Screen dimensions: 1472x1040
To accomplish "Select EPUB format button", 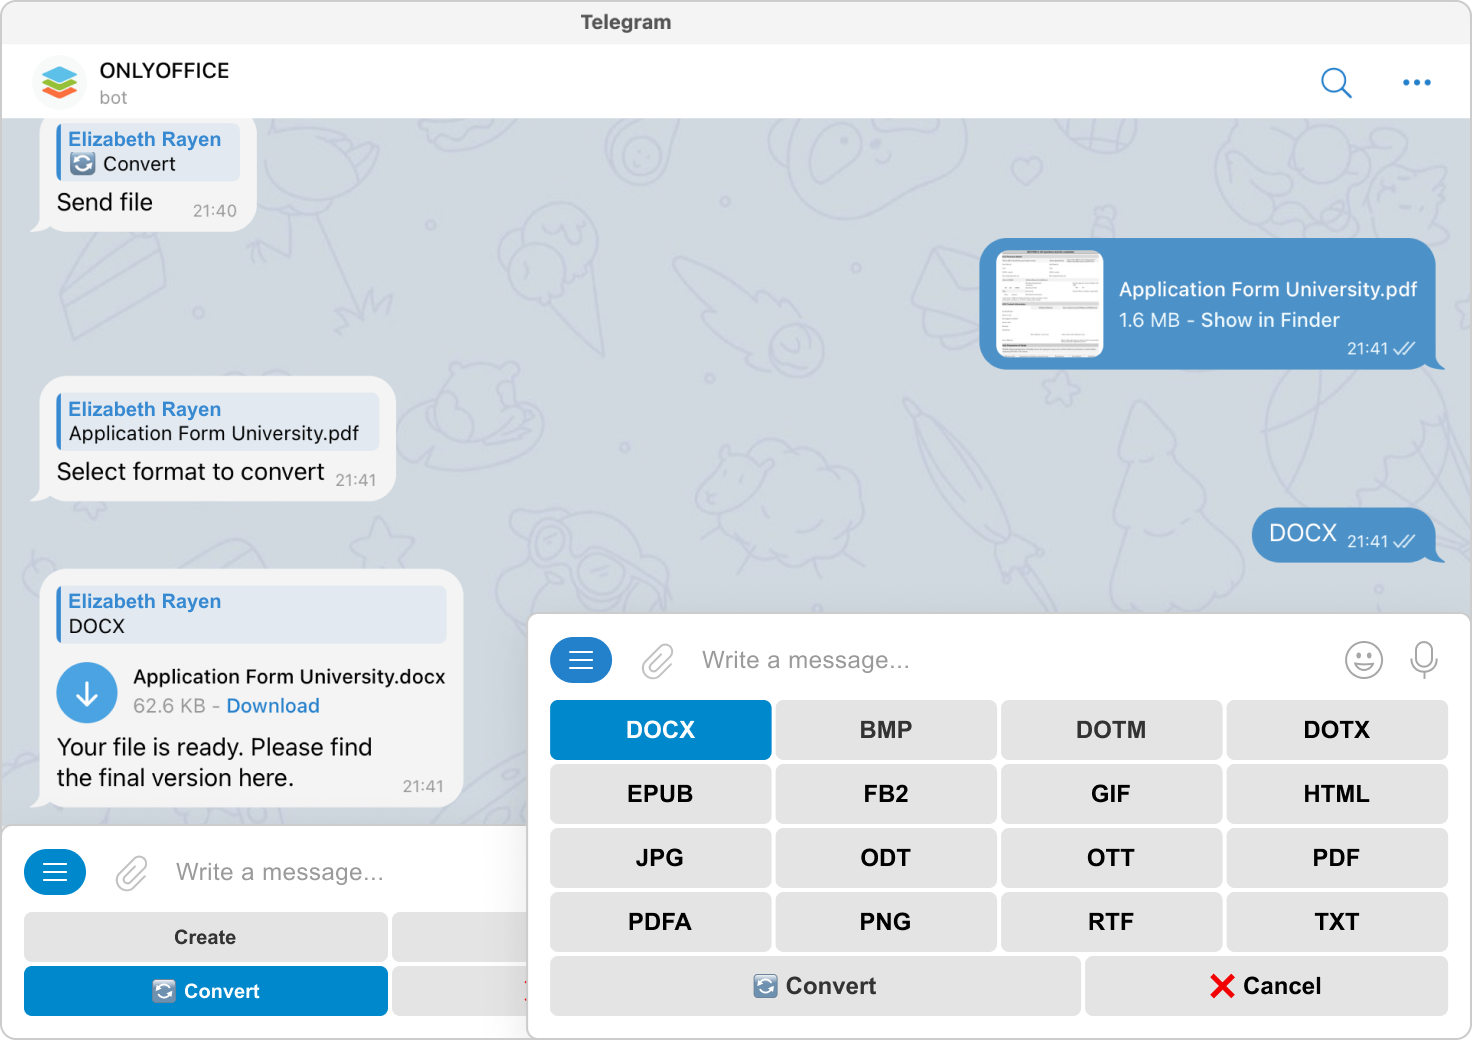I will pos(660,794).
